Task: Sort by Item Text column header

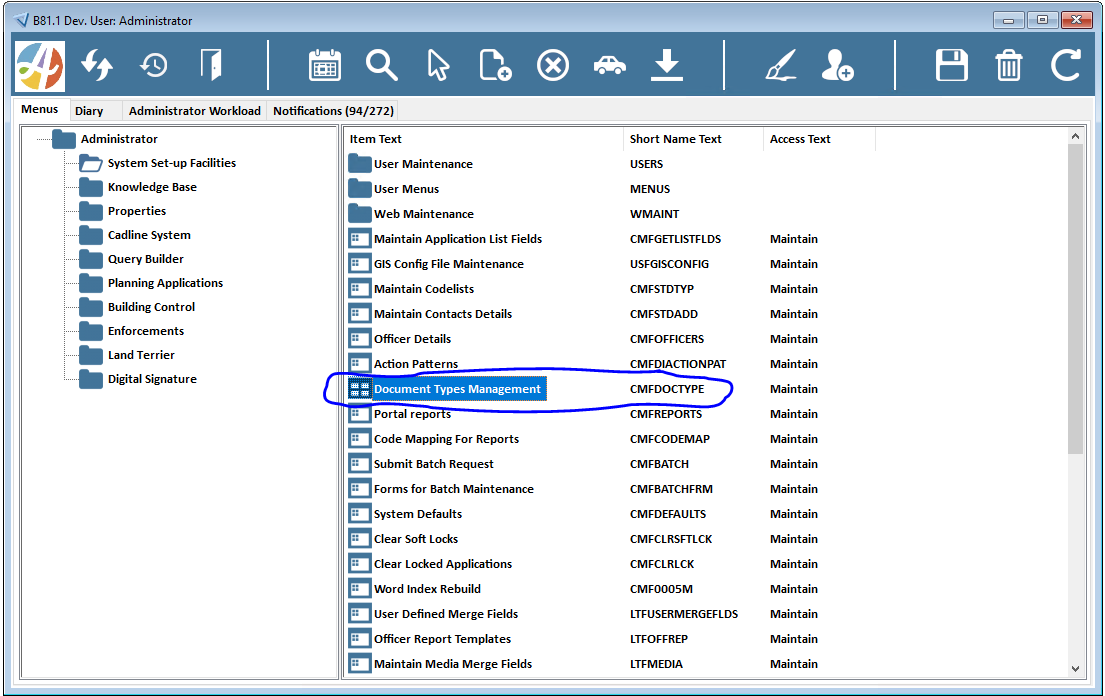Action: pyautogui.click(x=483, y=139)
